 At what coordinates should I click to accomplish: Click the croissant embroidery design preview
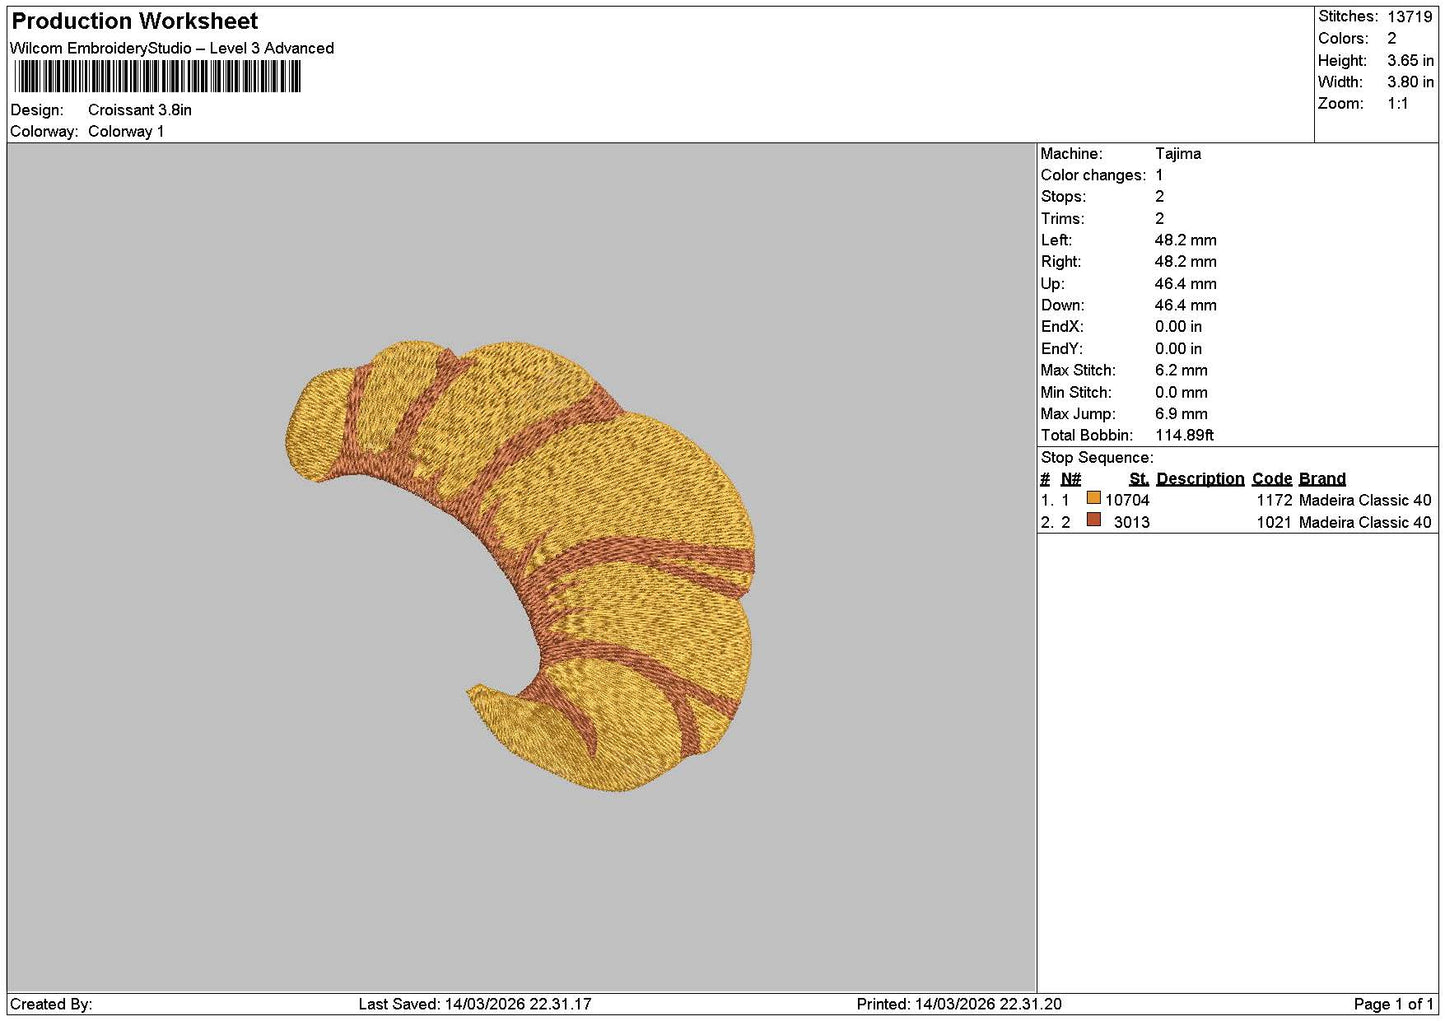point(520,566)
